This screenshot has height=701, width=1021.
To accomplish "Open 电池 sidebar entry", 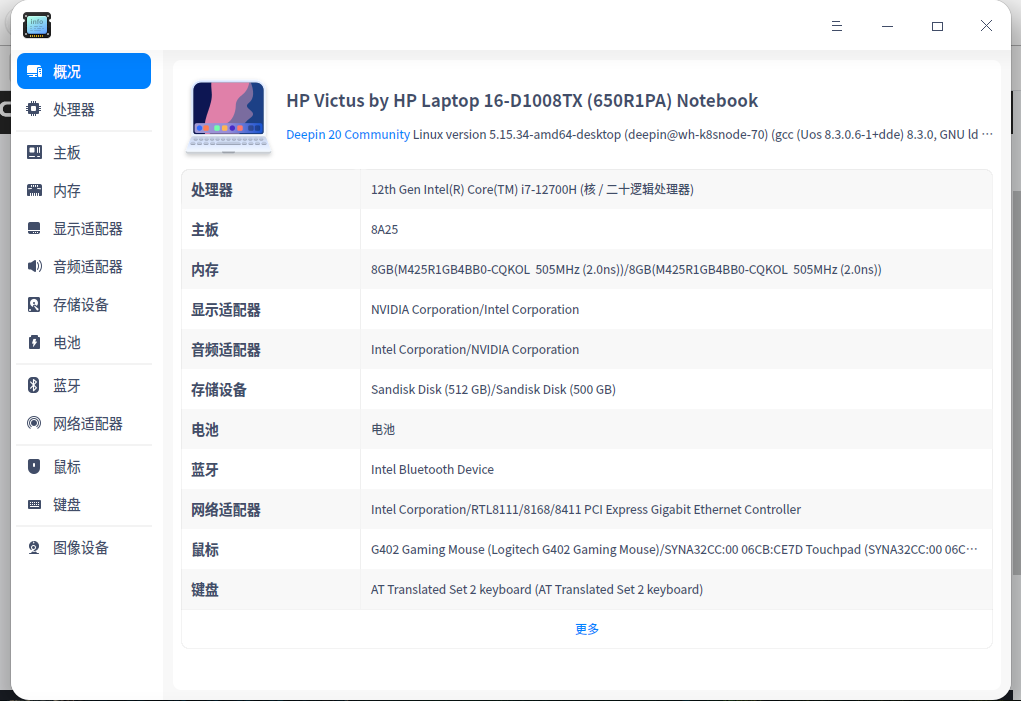I will [84, 343].
